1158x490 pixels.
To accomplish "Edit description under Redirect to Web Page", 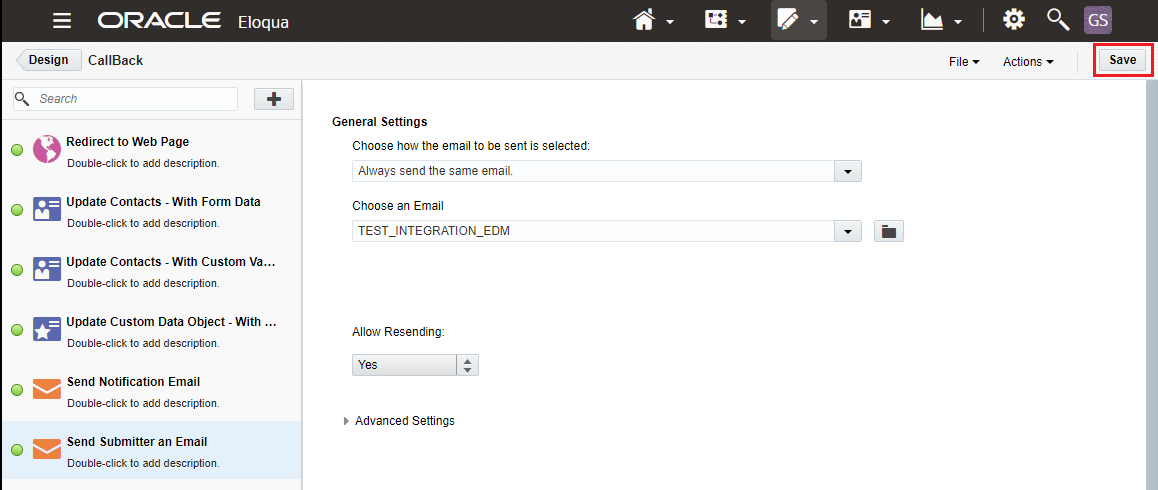I will click(143, 163).
